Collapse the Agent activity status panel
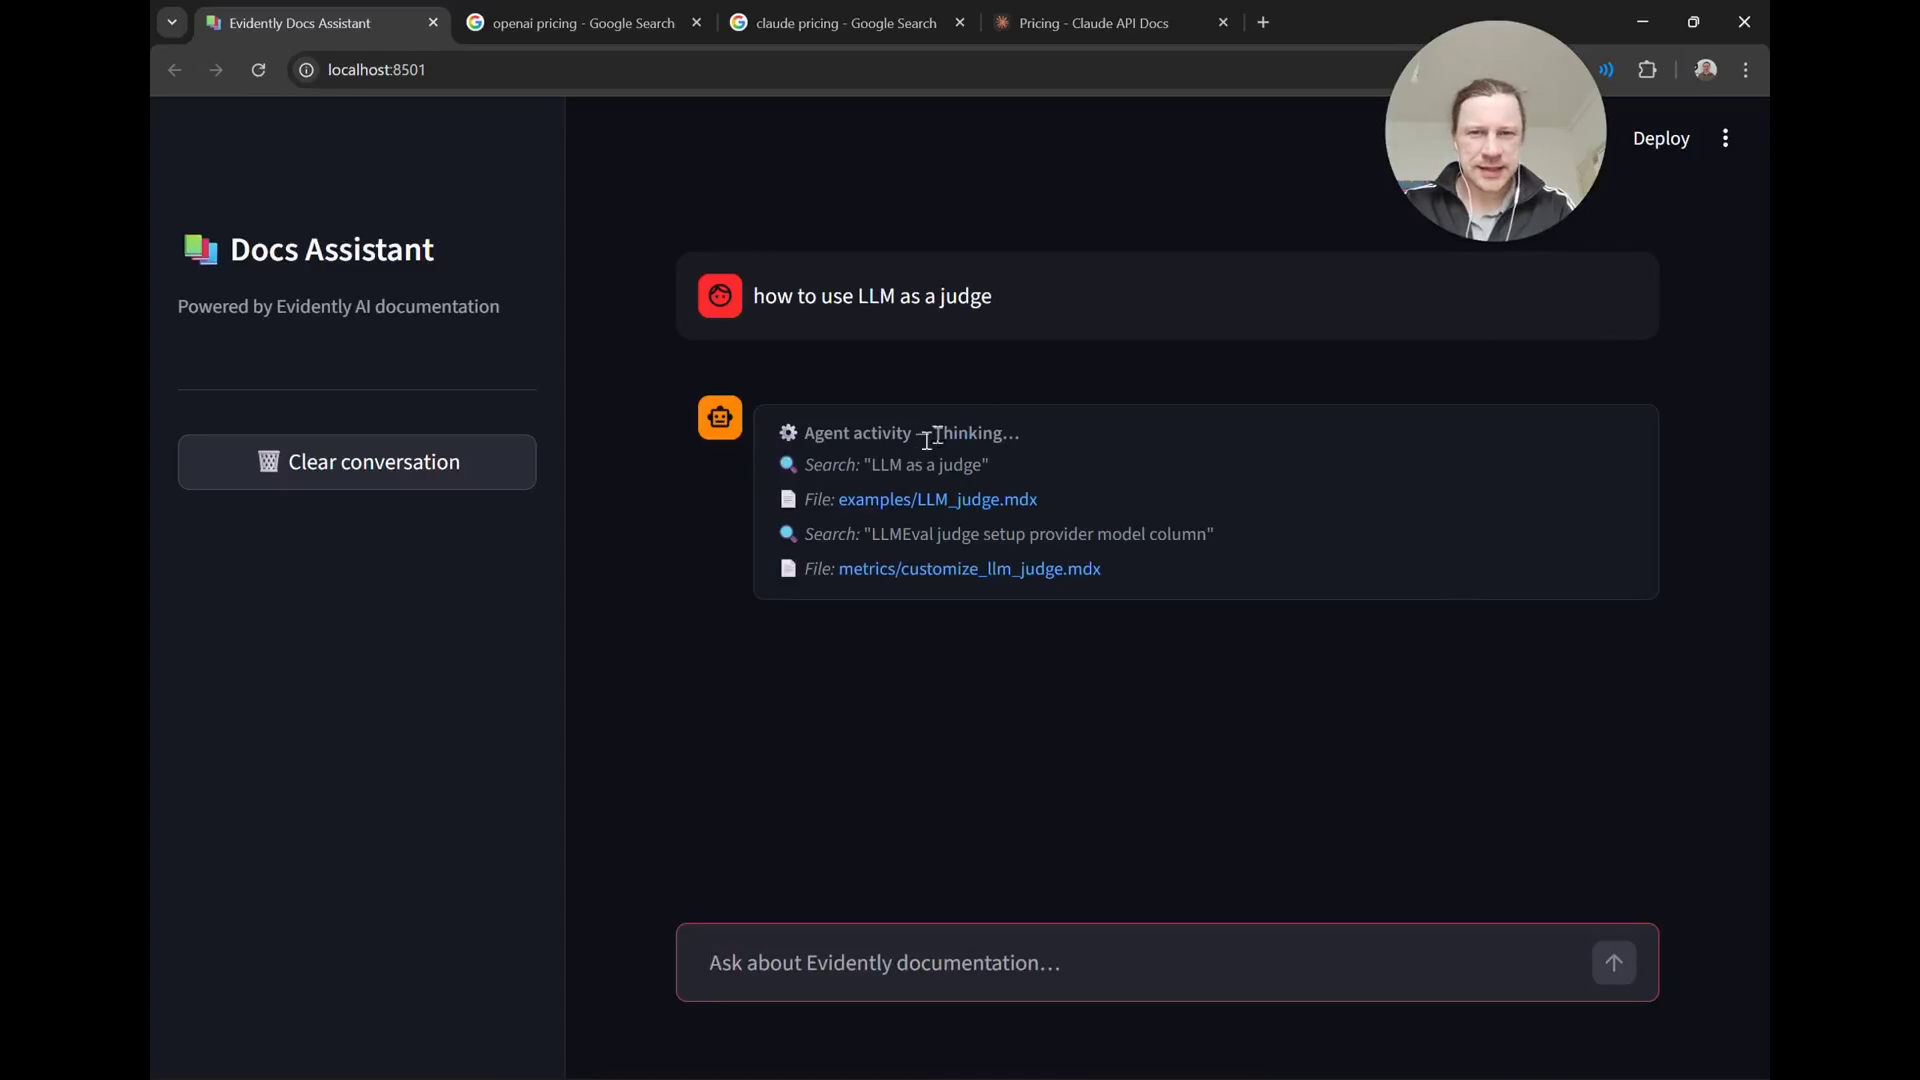Screen dimensions: 1920x1080 [911, 433]
